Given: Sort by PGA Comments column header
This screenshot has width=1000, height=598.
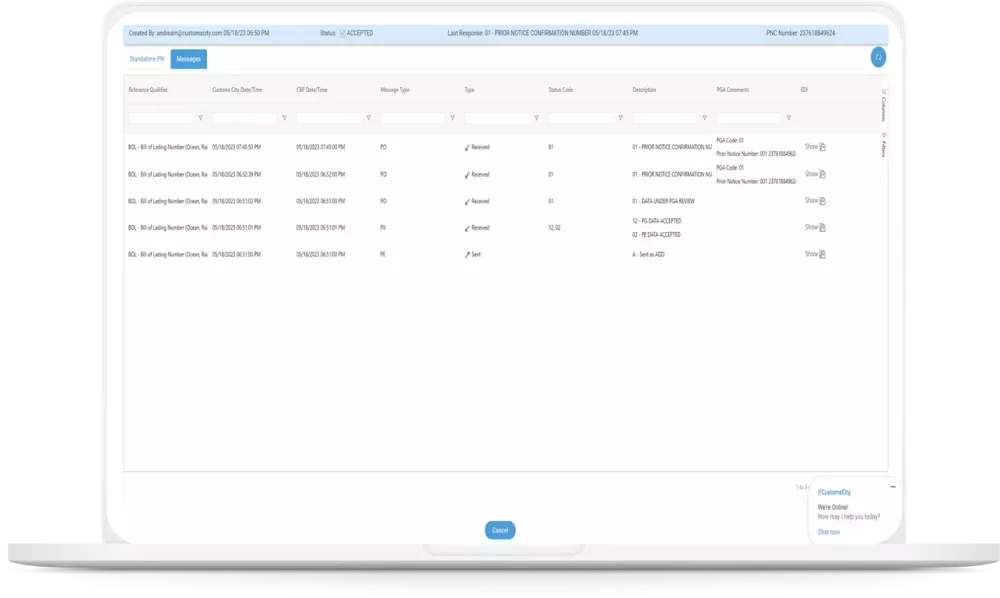Looking at the screenshot, I should (x=733, y=90).
